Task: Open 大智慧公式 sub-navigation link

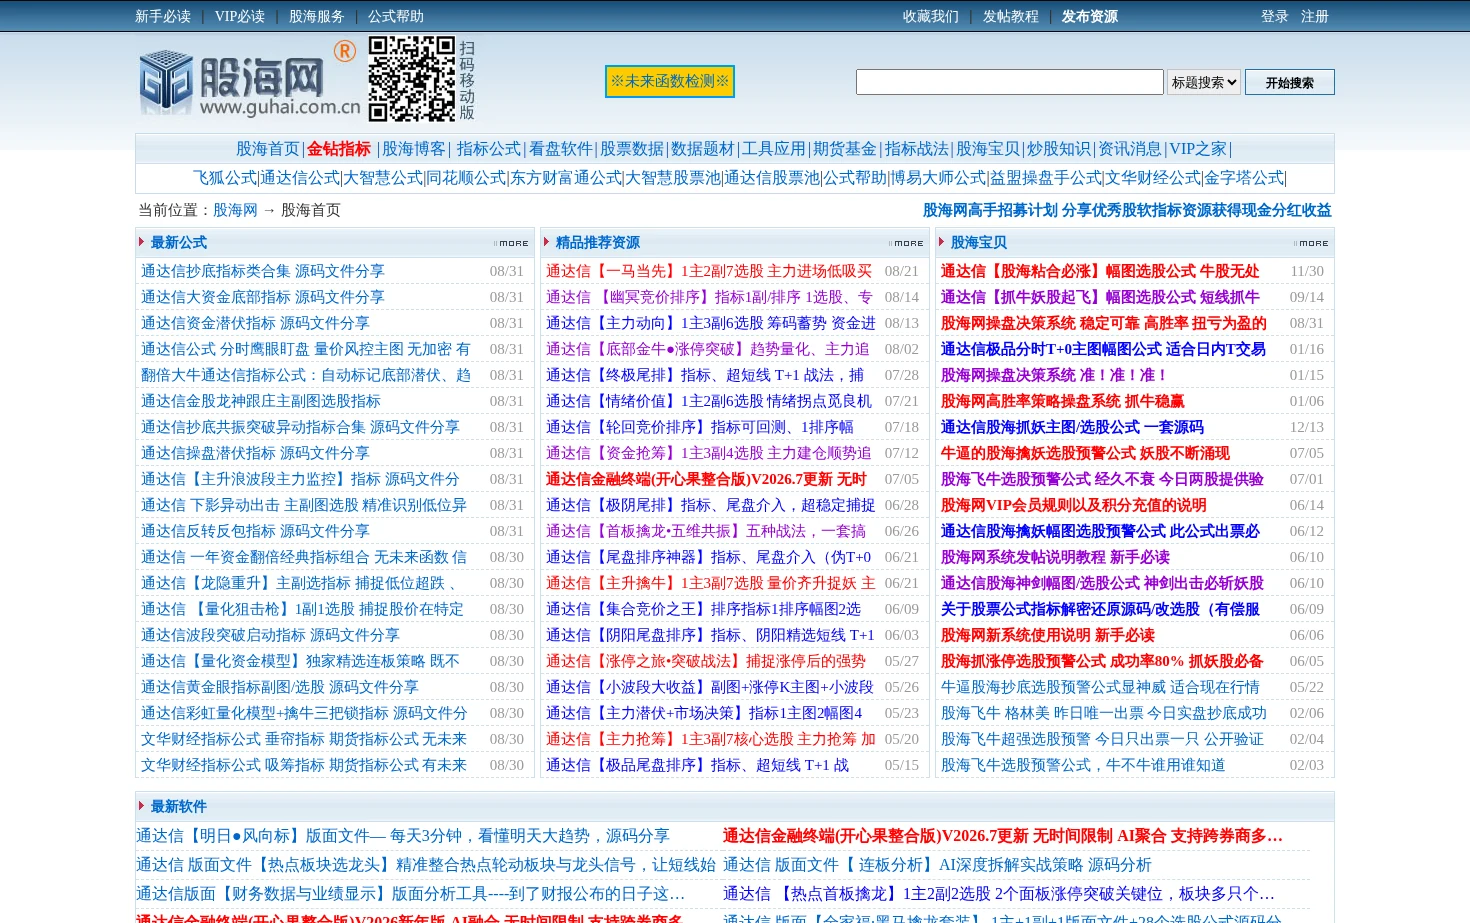Action: click(383, 178)
